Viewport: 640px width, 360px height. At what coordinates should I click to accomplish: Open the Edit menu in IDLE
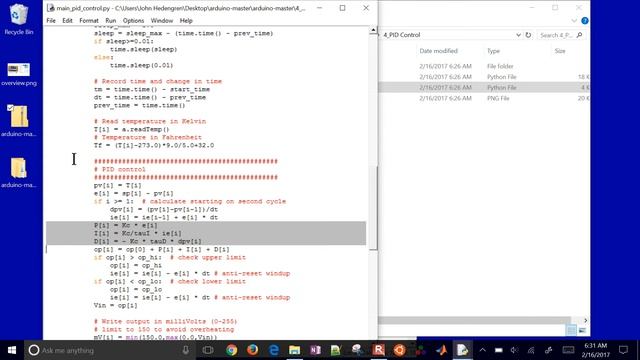[67, 20]
